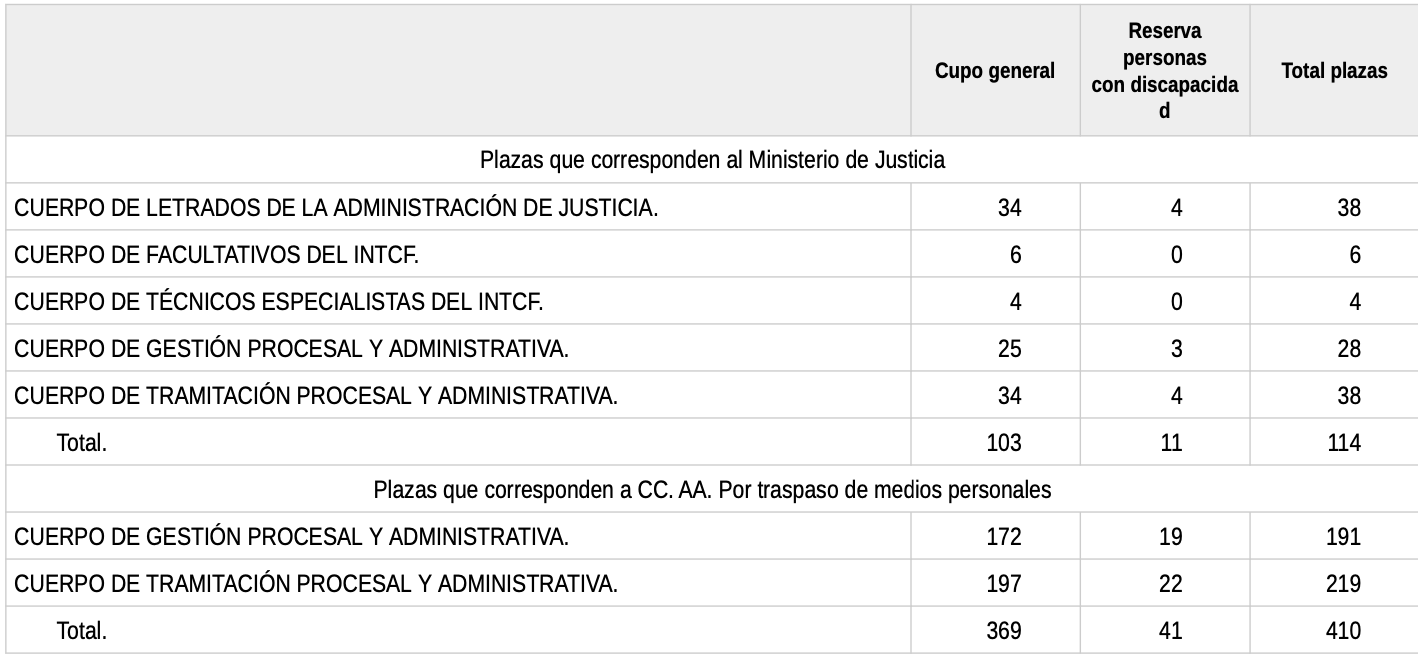Click the general quota value 369
The height and width of the screenshot is (660, 1418).
point(1004,631)
